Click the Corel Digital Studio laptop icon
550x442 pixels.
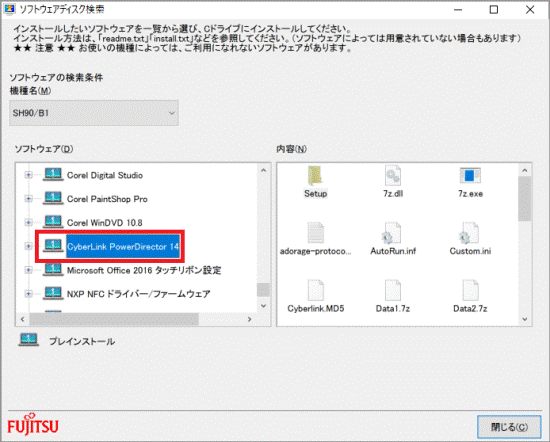(x=53, y=175)
